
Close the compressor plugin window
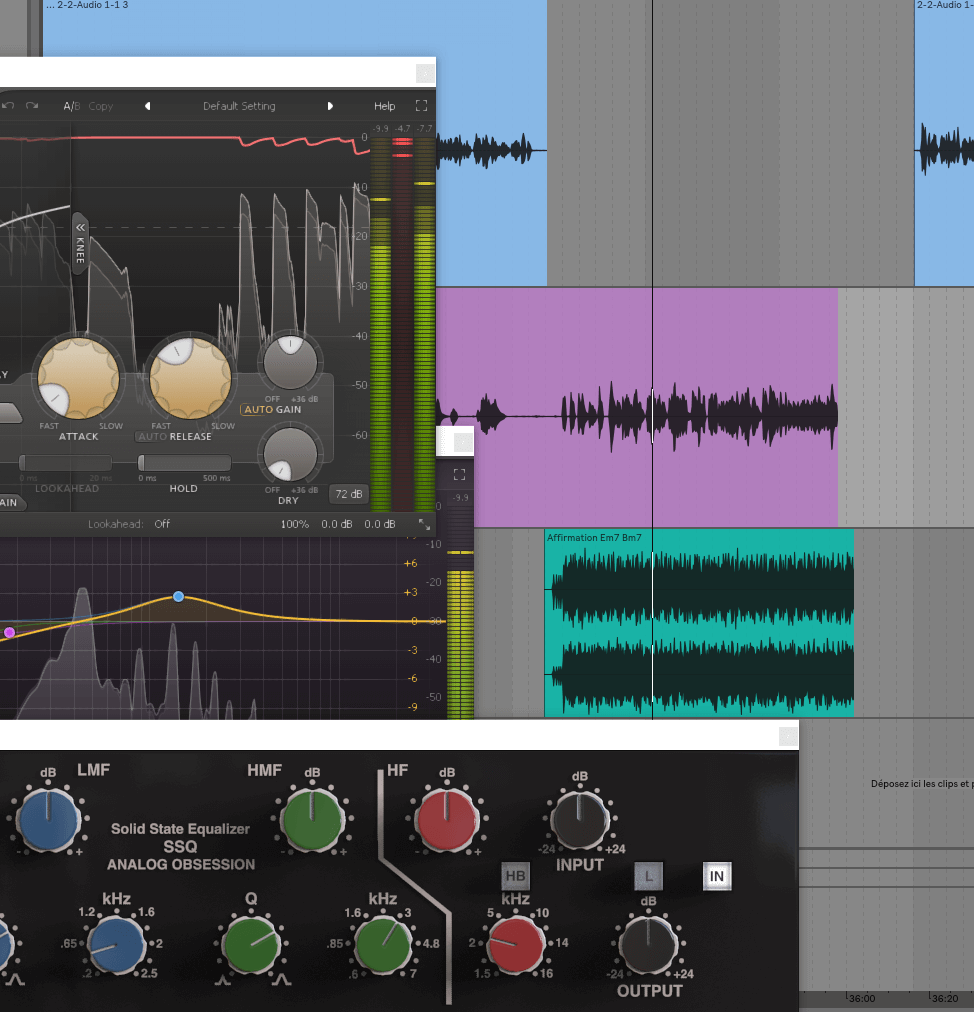(x=425, y=74)
